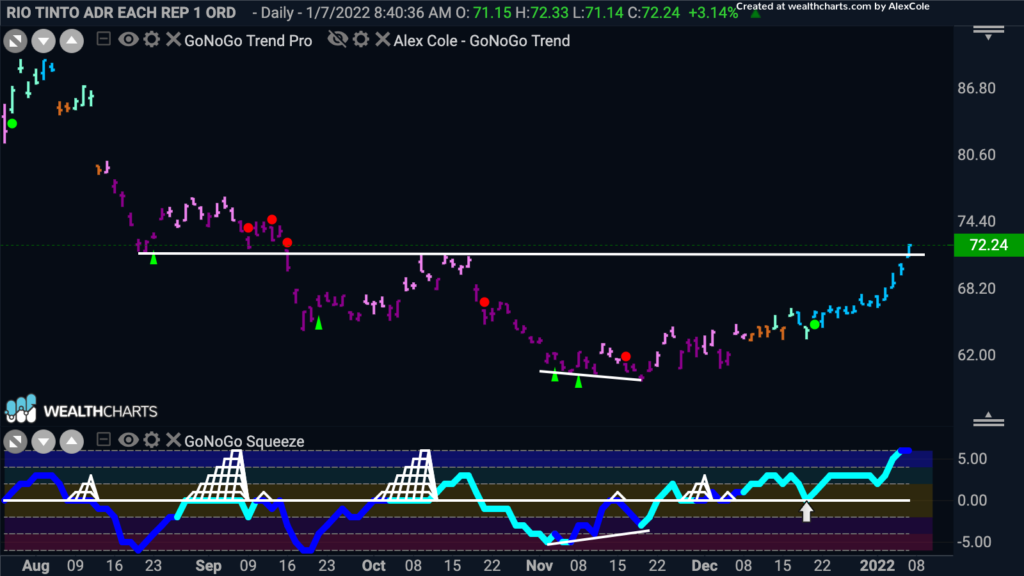Toggle visibility of GoNoGo Trend Pro
Viewport: 1024px width, 576px height.
(x=128, y=40)
